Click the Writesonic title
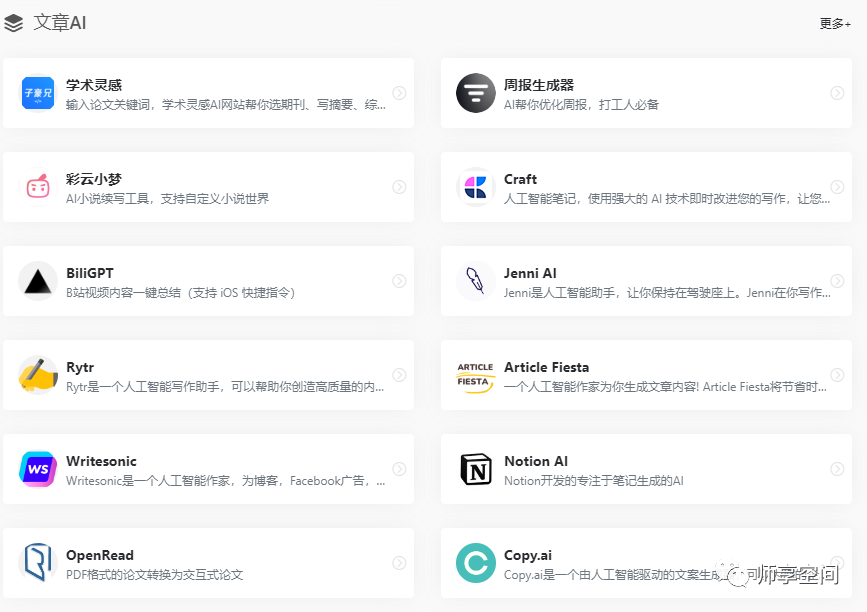867x612 pixels. (x=101, y=461)
